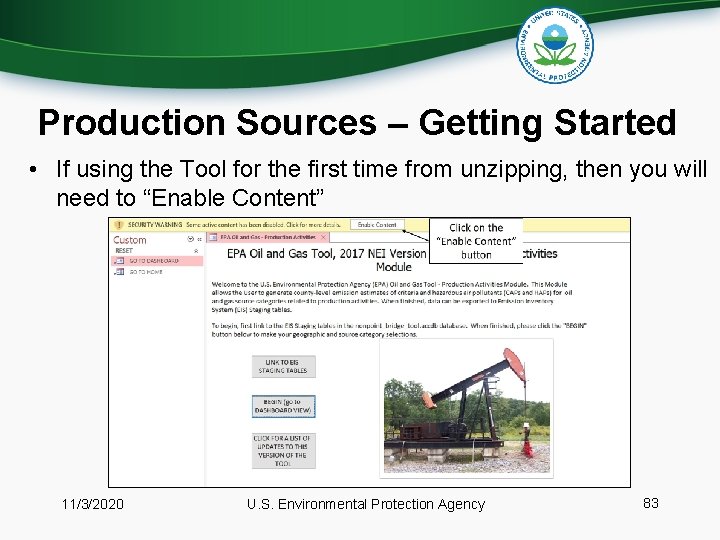Click the security warning shield icon
This screenshot has height=540, width=720.
point(119,225)
